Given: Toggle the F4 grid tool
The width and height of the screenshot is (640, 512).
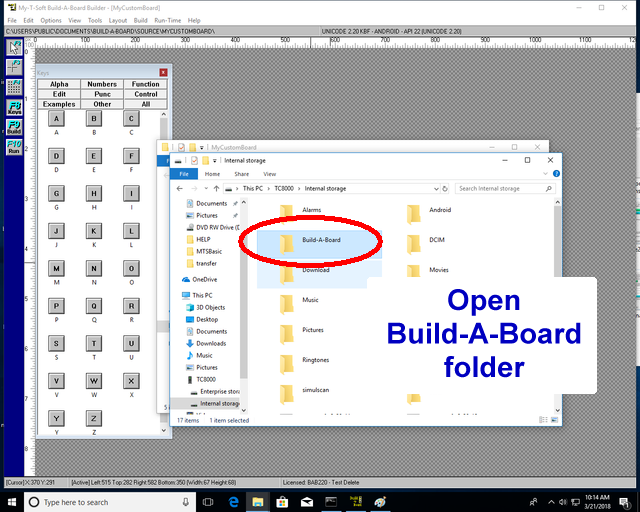Looking at the screenshot, I should pyautogui.click(x=14, y=86).
